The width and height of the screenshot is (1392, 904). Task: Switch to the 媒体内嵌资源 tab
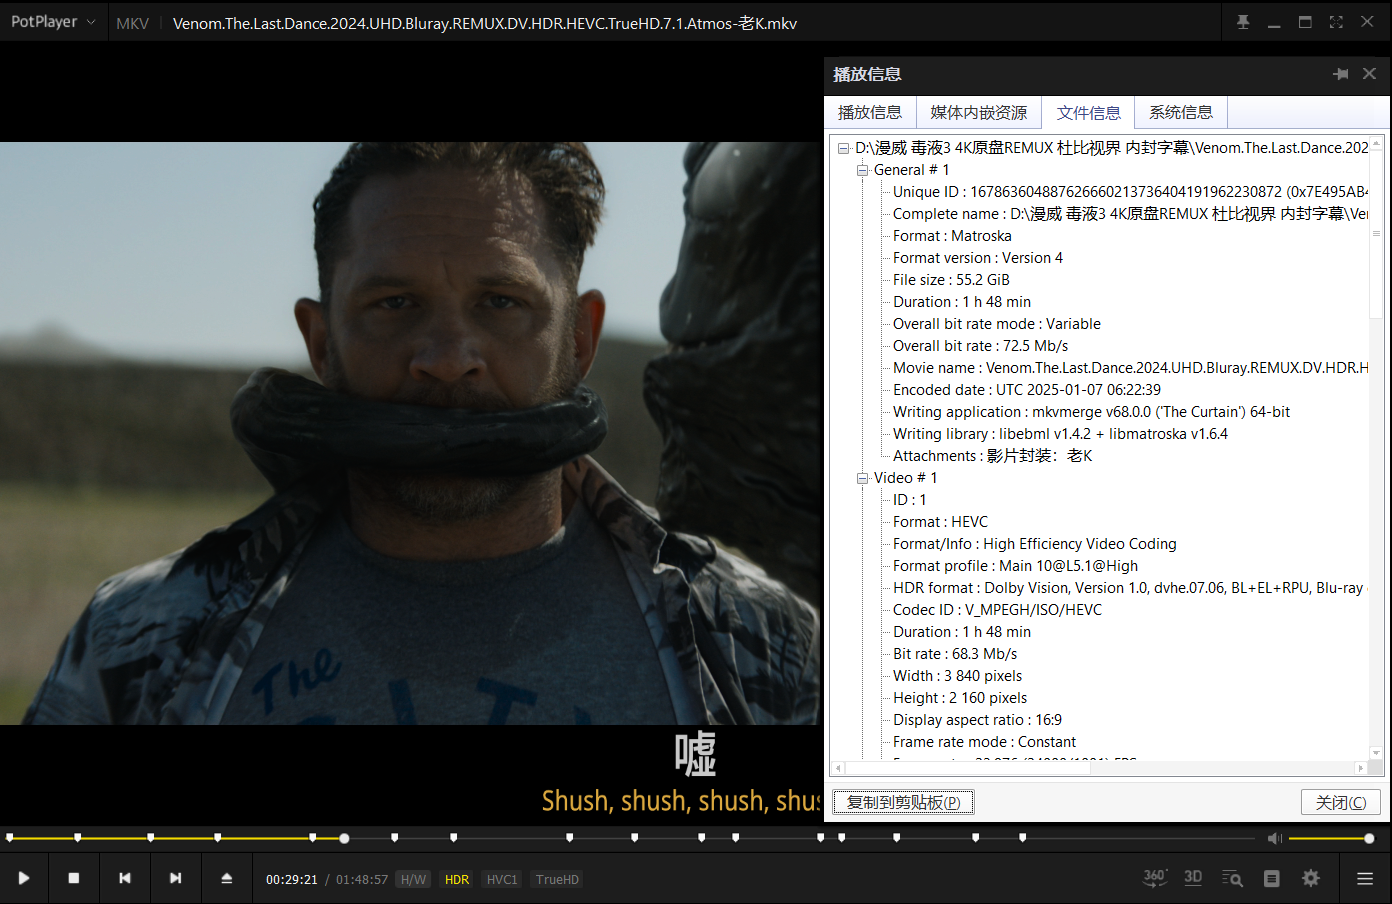tap(979, 112)
